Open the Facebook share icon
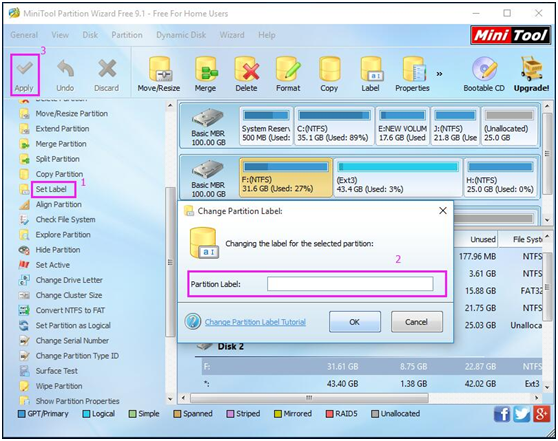This screenshot has height=441, width=558. click(502, 414)
